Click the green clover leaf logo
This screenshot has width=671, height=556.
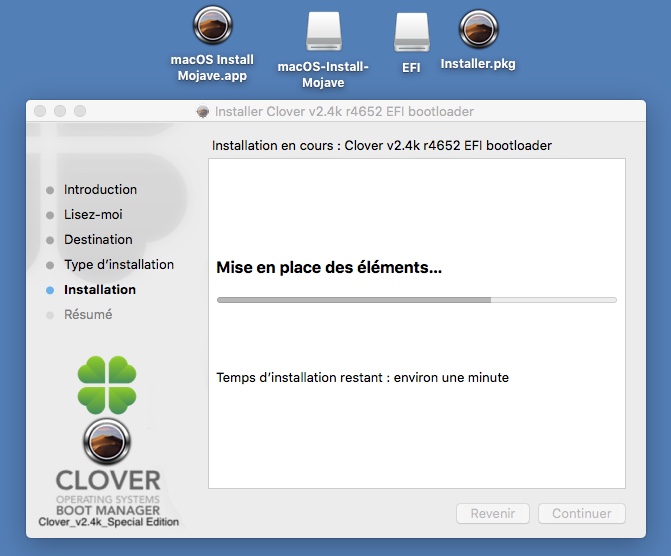tap(107, 385)
